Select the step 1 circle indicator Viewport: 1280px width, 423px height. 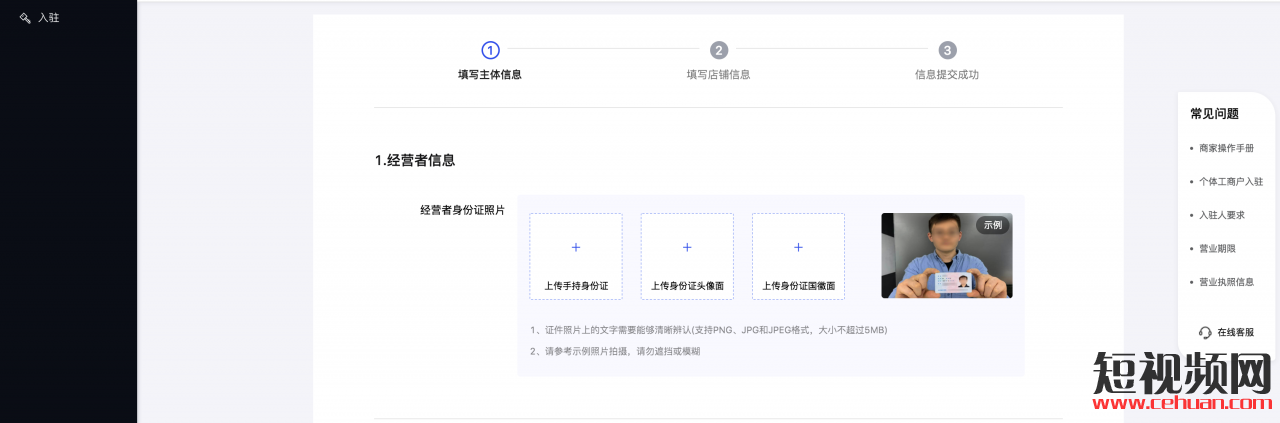[490, 50]
